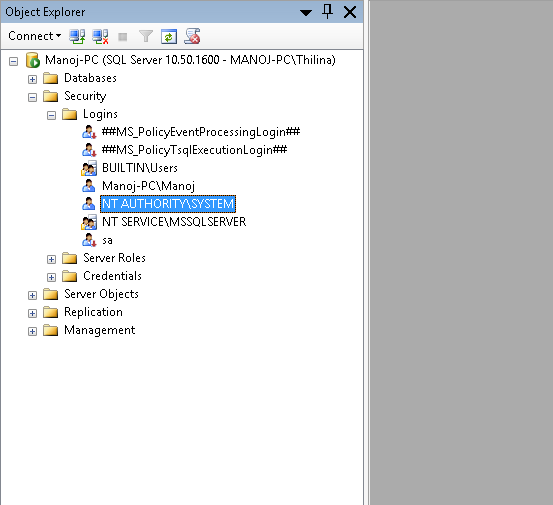Click the Disconnect server toolbar icon
This screenshot has width=553, height=505.
(x=100, y=36)
